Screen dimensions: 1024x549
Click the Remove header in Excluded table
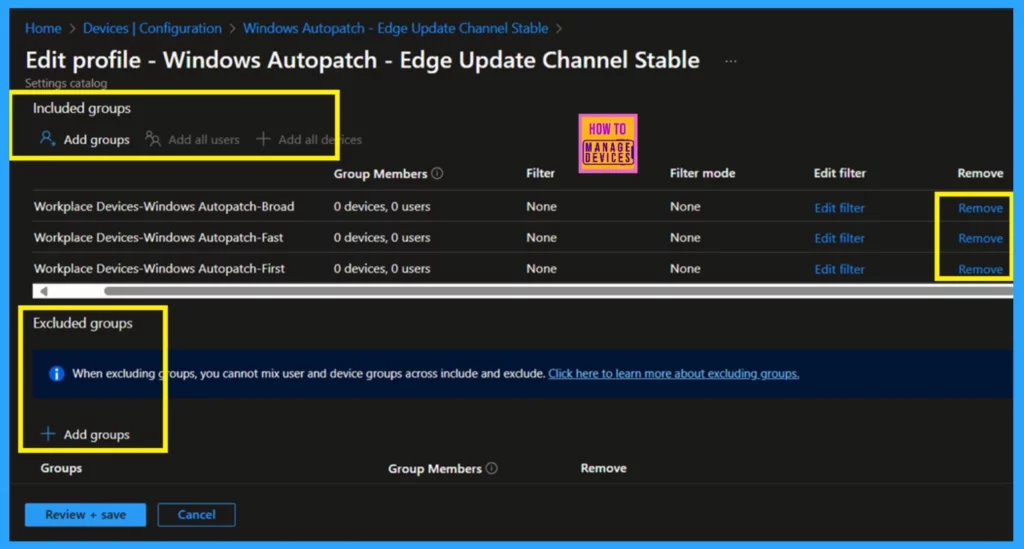pyautogui.click(x=603, y=468)
